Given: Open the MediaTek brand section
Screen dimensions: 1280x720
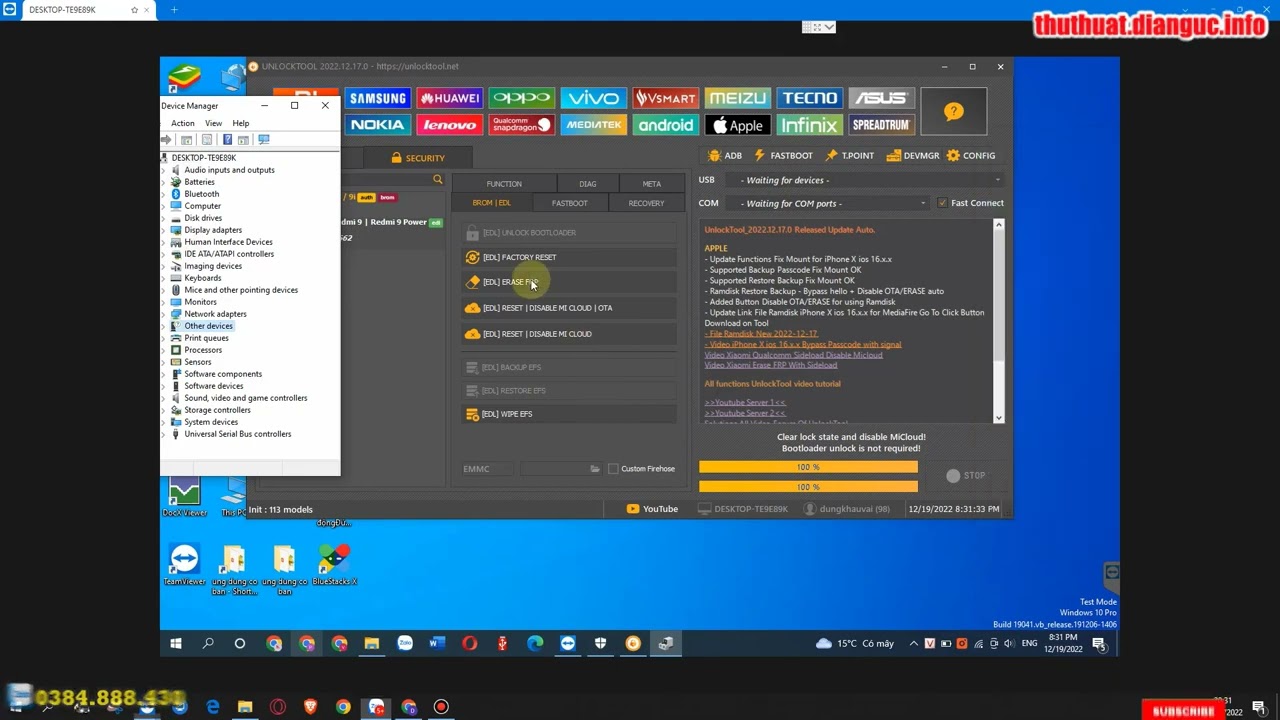Looking at the screenshot, I should [593, 125].
